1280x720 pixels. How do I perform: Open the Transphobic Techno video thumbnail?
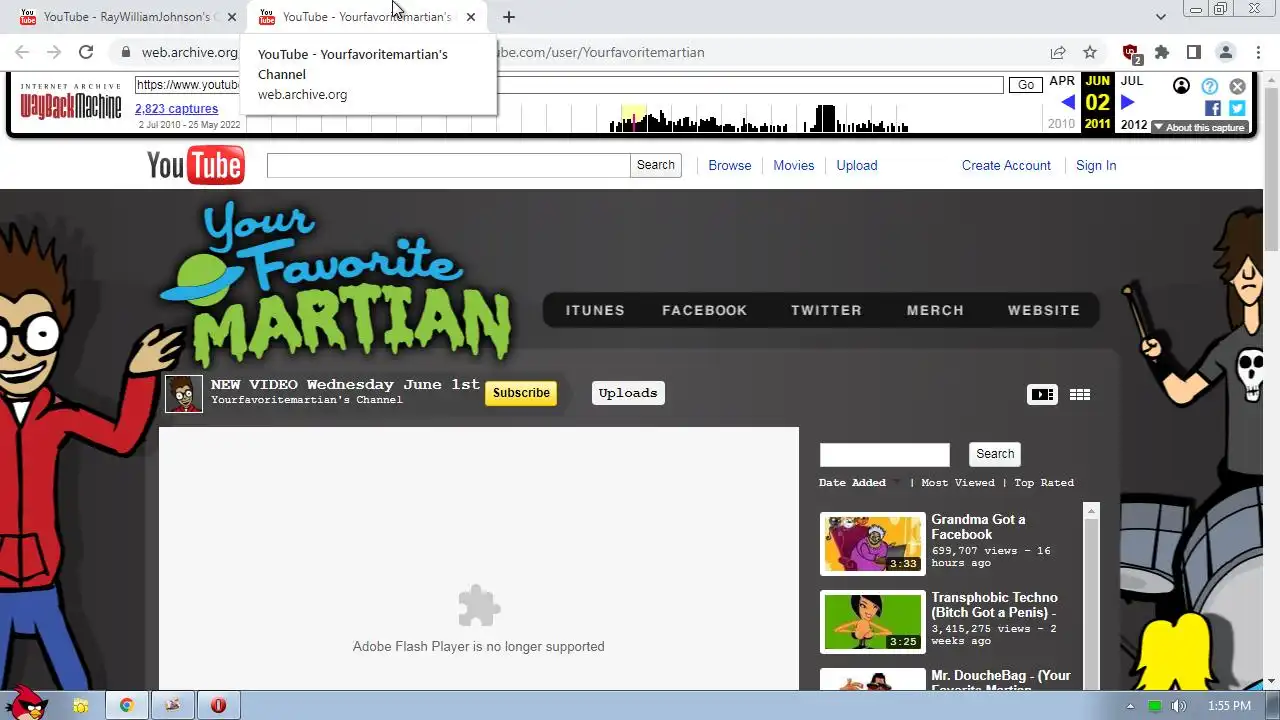[873, 622]
